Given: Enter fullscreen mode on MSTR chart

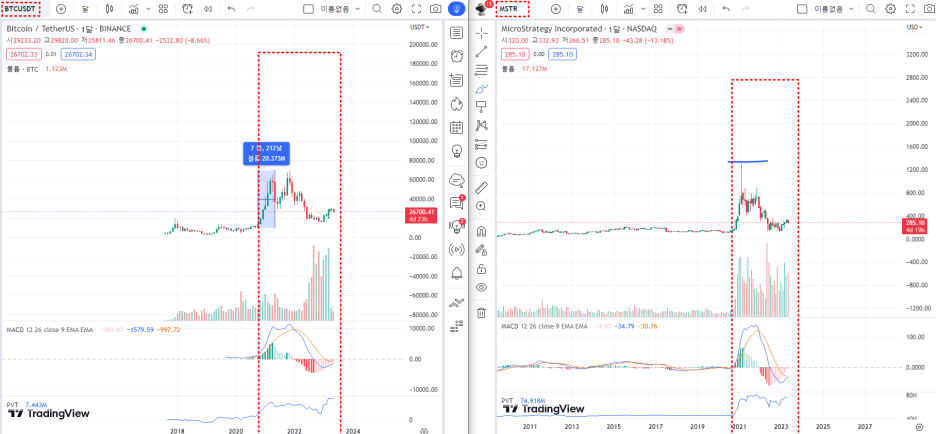Looking at the screenshot, I should point(910,9).
